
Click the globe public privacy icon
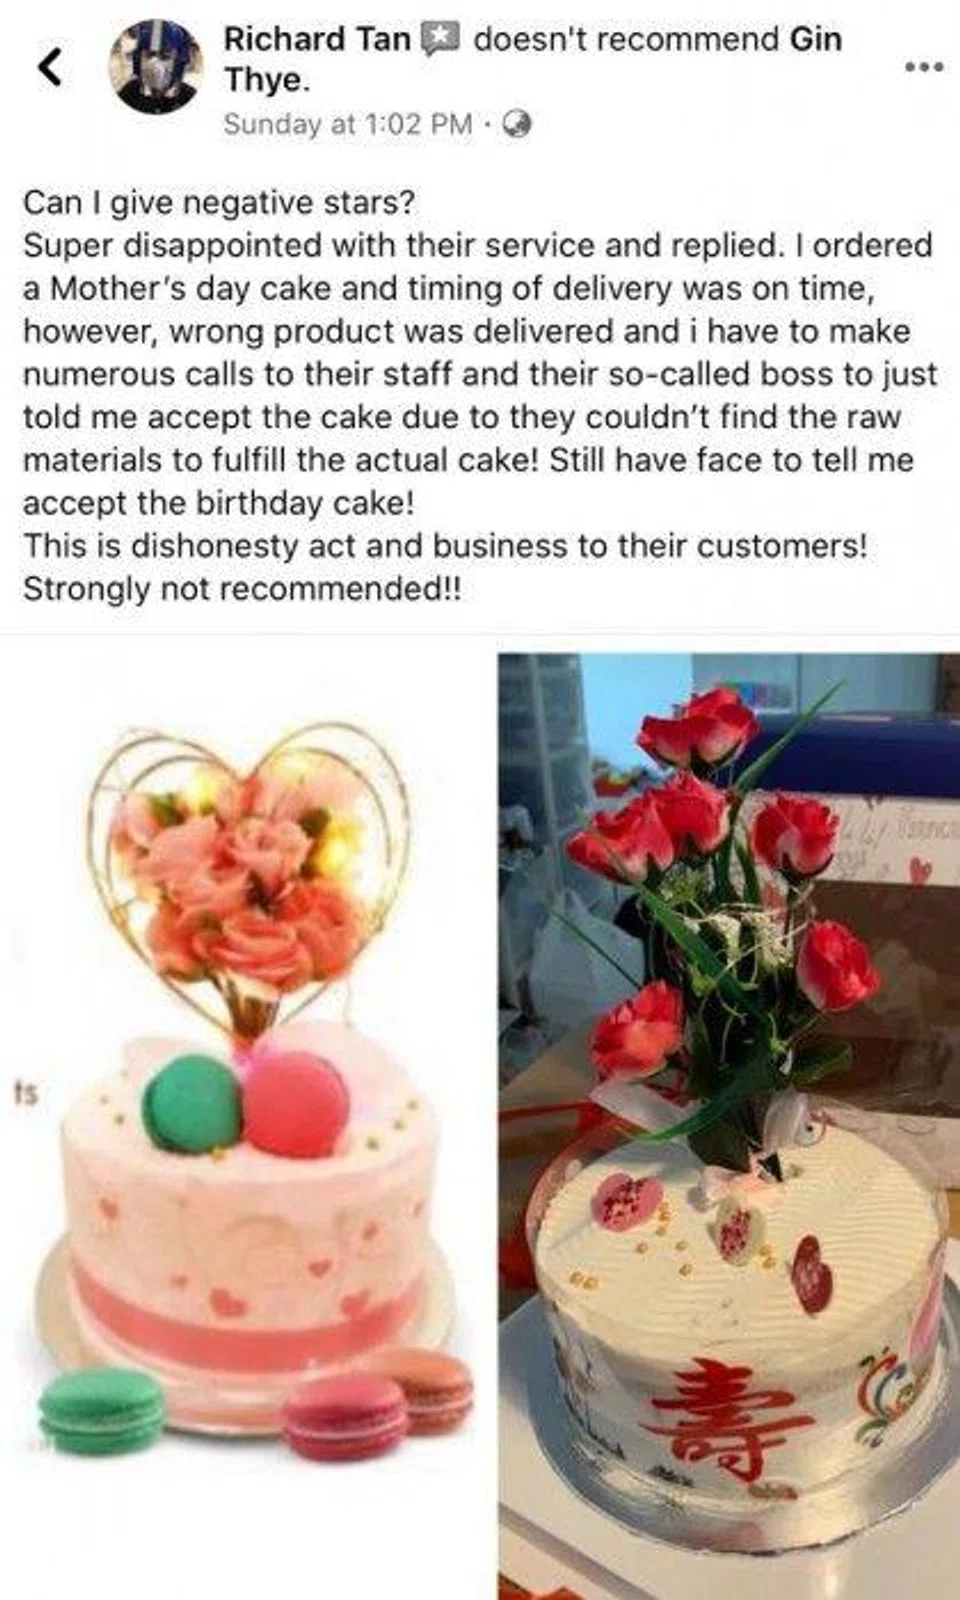516,124
